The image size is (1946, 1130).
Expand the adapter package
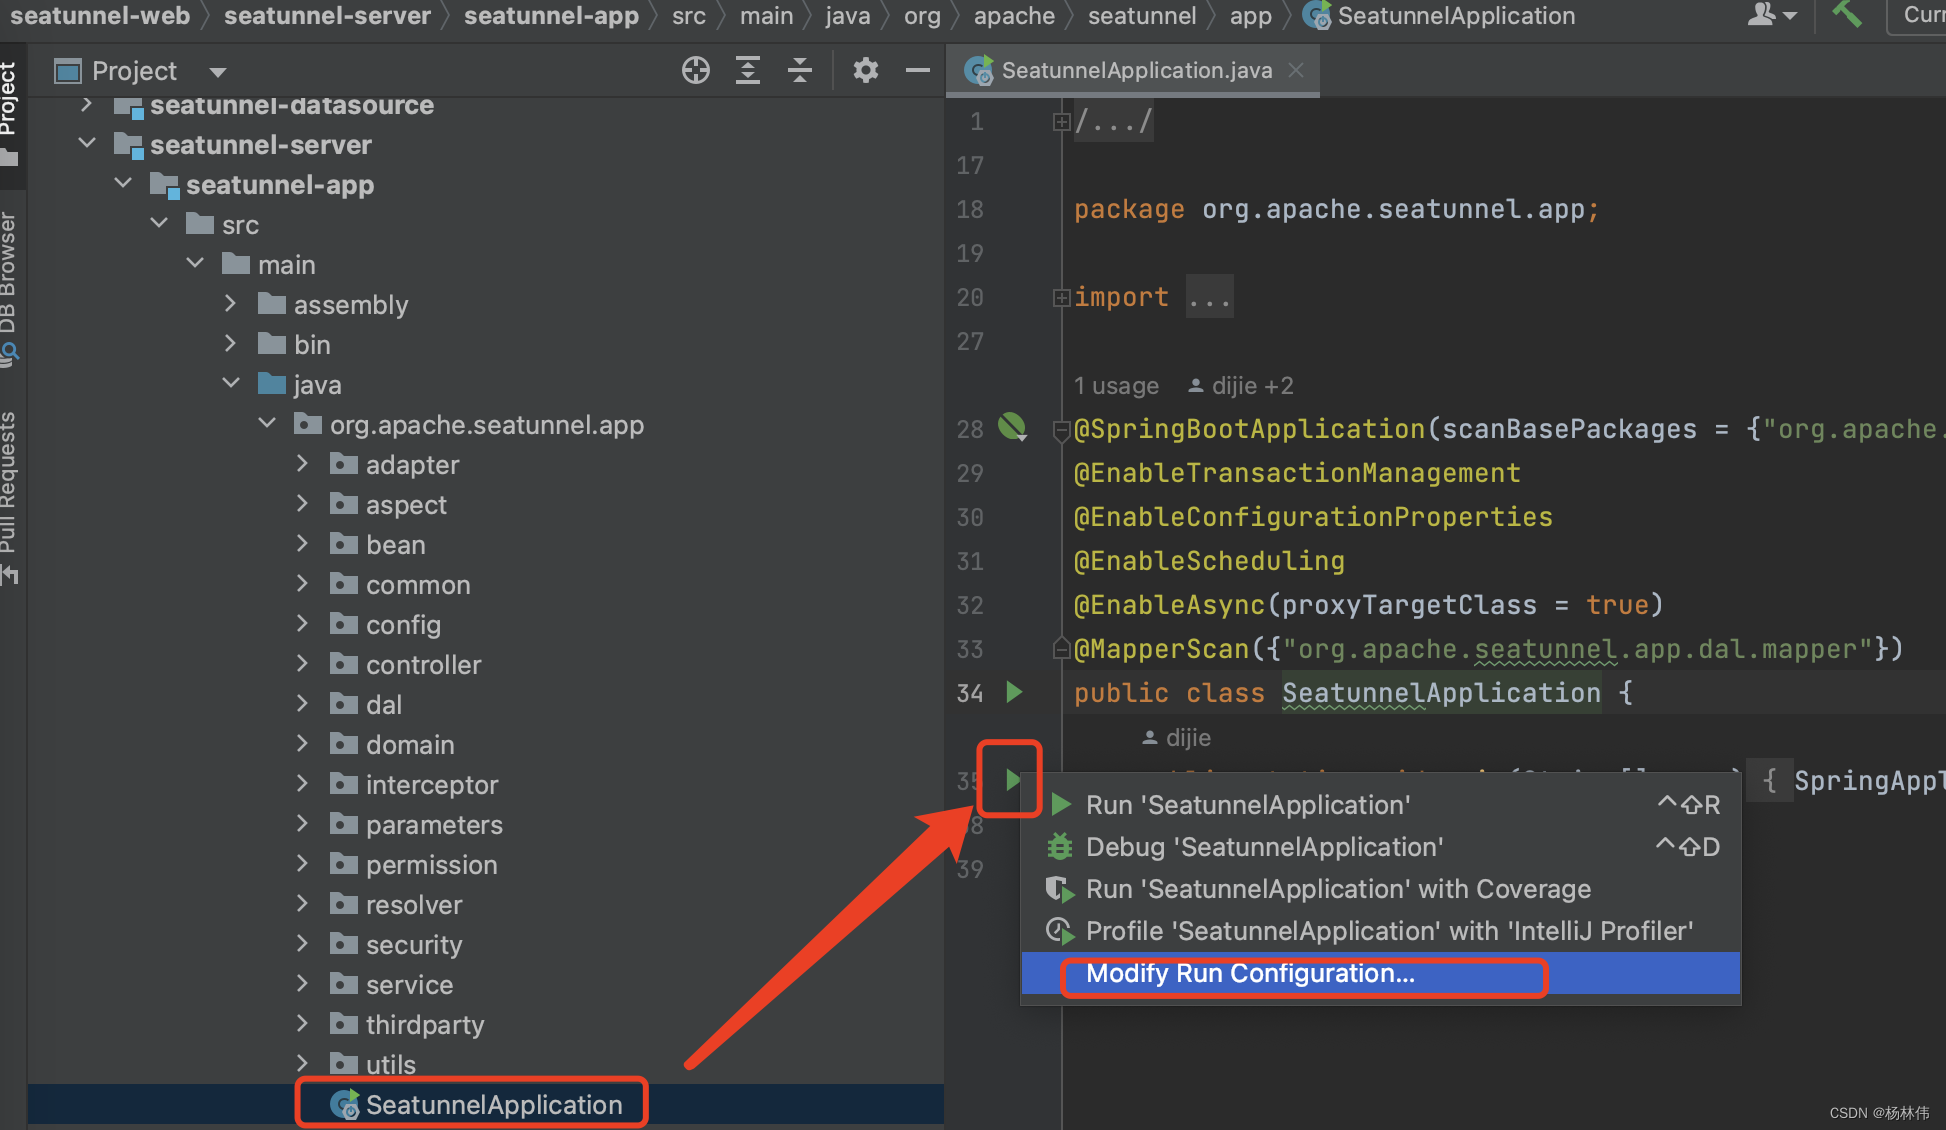pos(303,464)
